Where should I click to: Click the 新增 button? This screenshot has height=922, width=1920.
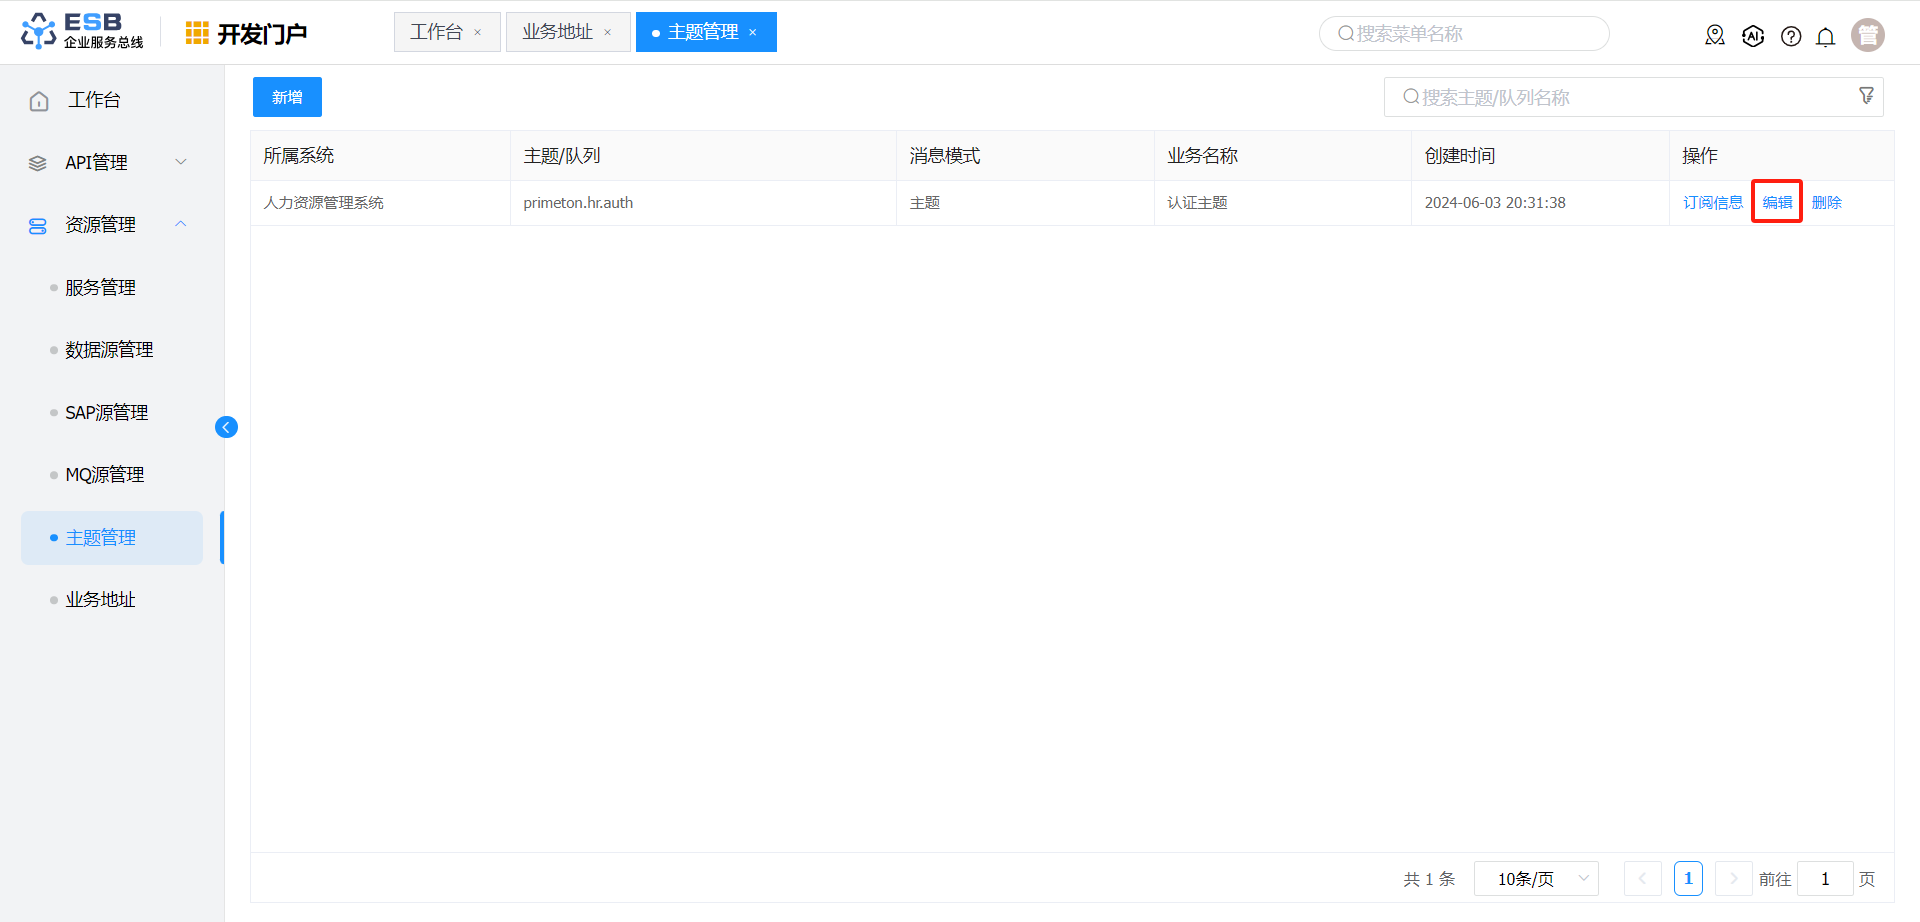287,97
